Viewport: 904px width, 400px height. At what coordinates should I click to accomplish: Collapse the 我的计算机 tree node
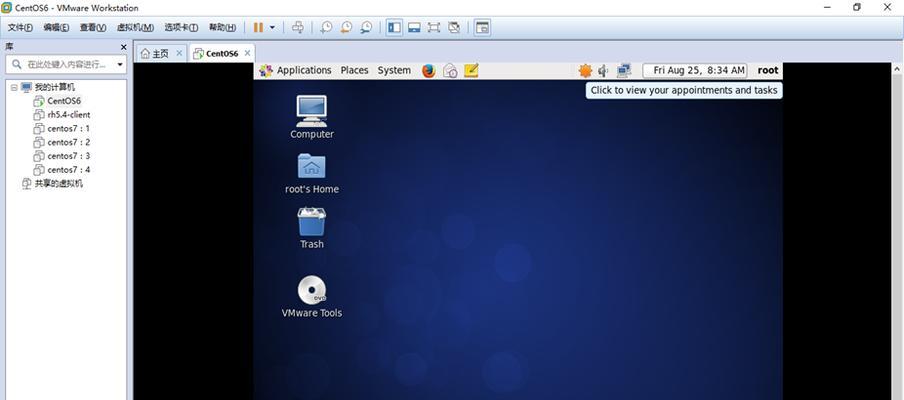pyautogui.click(x=14, y=87)
